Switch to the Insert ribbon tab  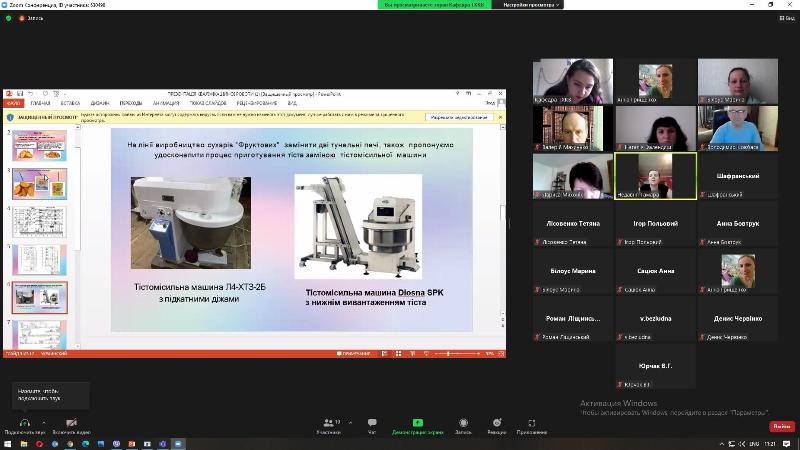click(x=70, y=103)
